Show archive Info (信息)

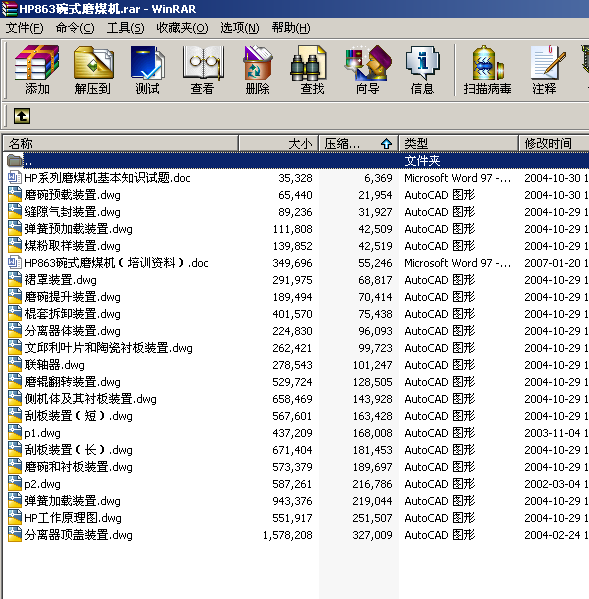422,70
